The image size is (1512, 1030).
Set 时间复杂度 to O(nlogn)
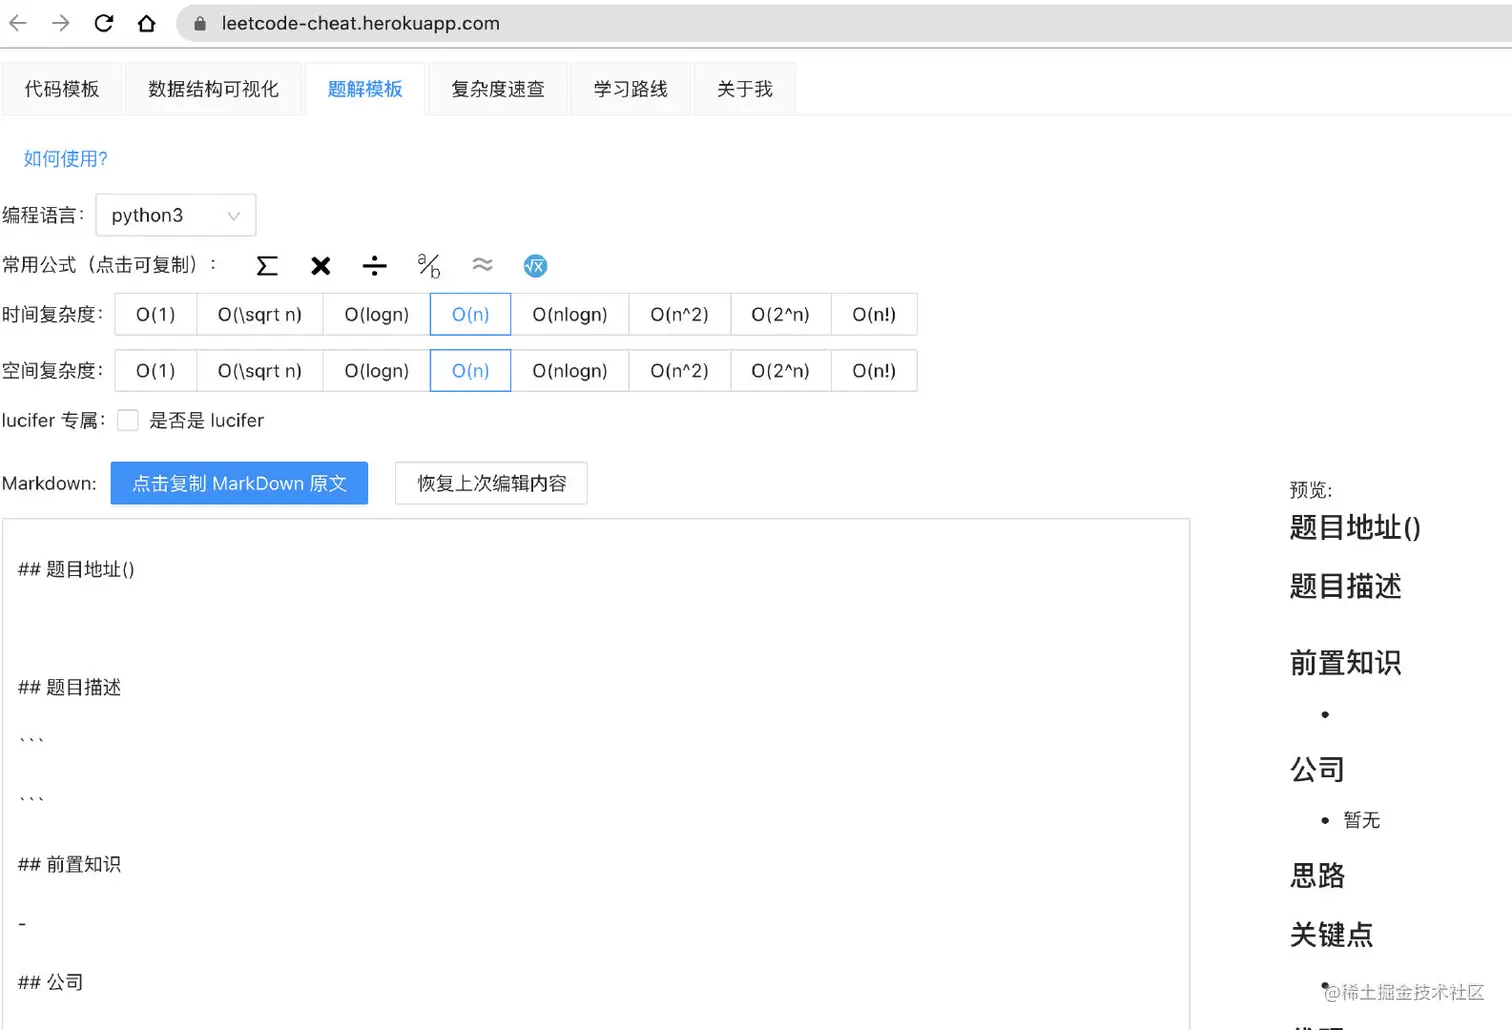pos(570,315)
